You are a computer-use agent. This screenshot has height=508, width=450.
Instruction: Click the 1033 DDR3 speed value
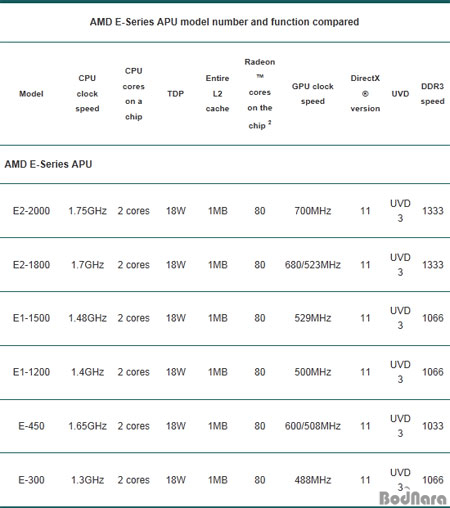tap(433, 426)
